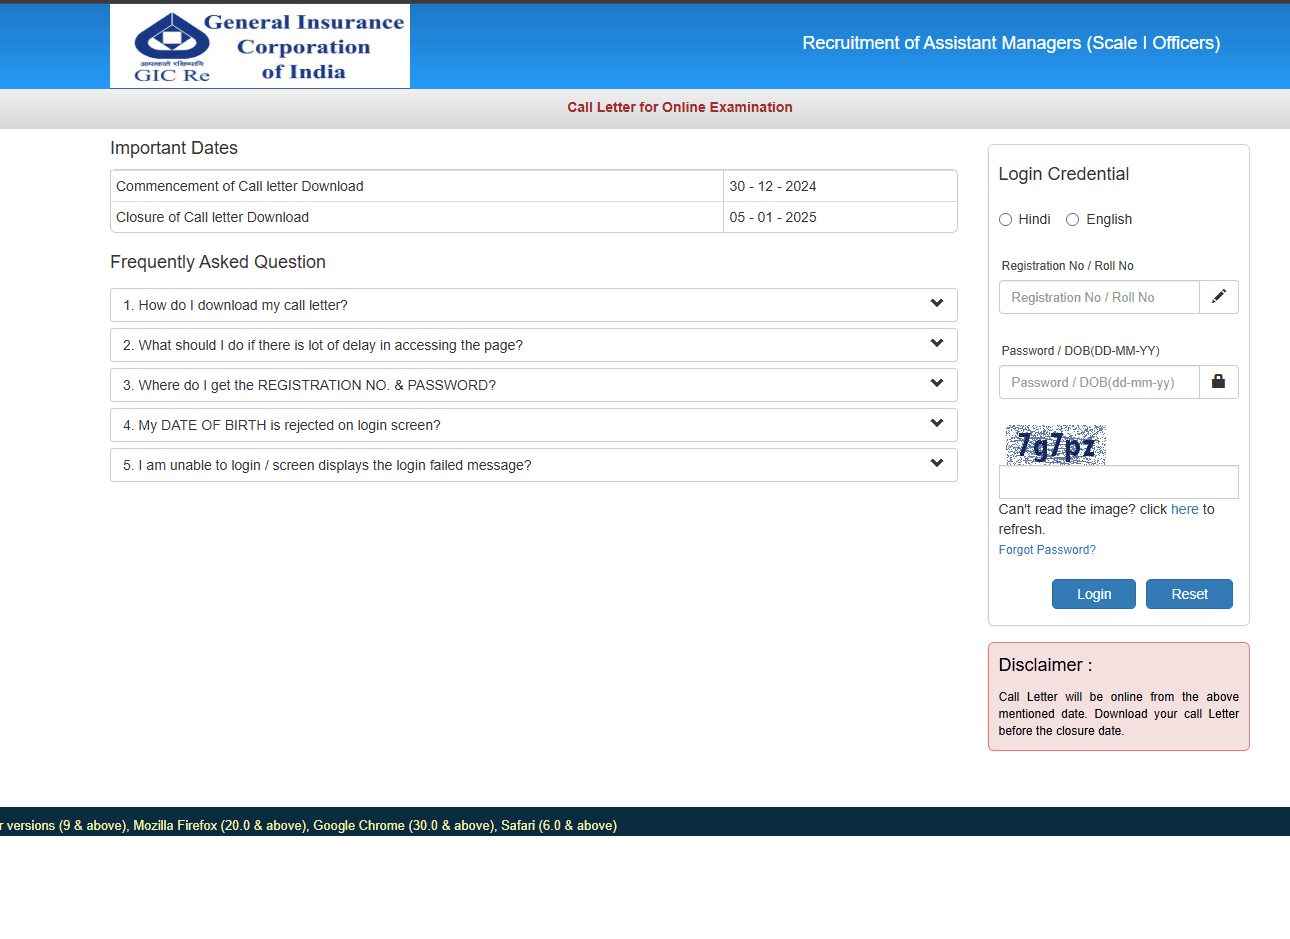Image resolution: width=1290 pixels, height=939 pixels.
Task: Click the captcha text entry box
Action: point(1118,482)
